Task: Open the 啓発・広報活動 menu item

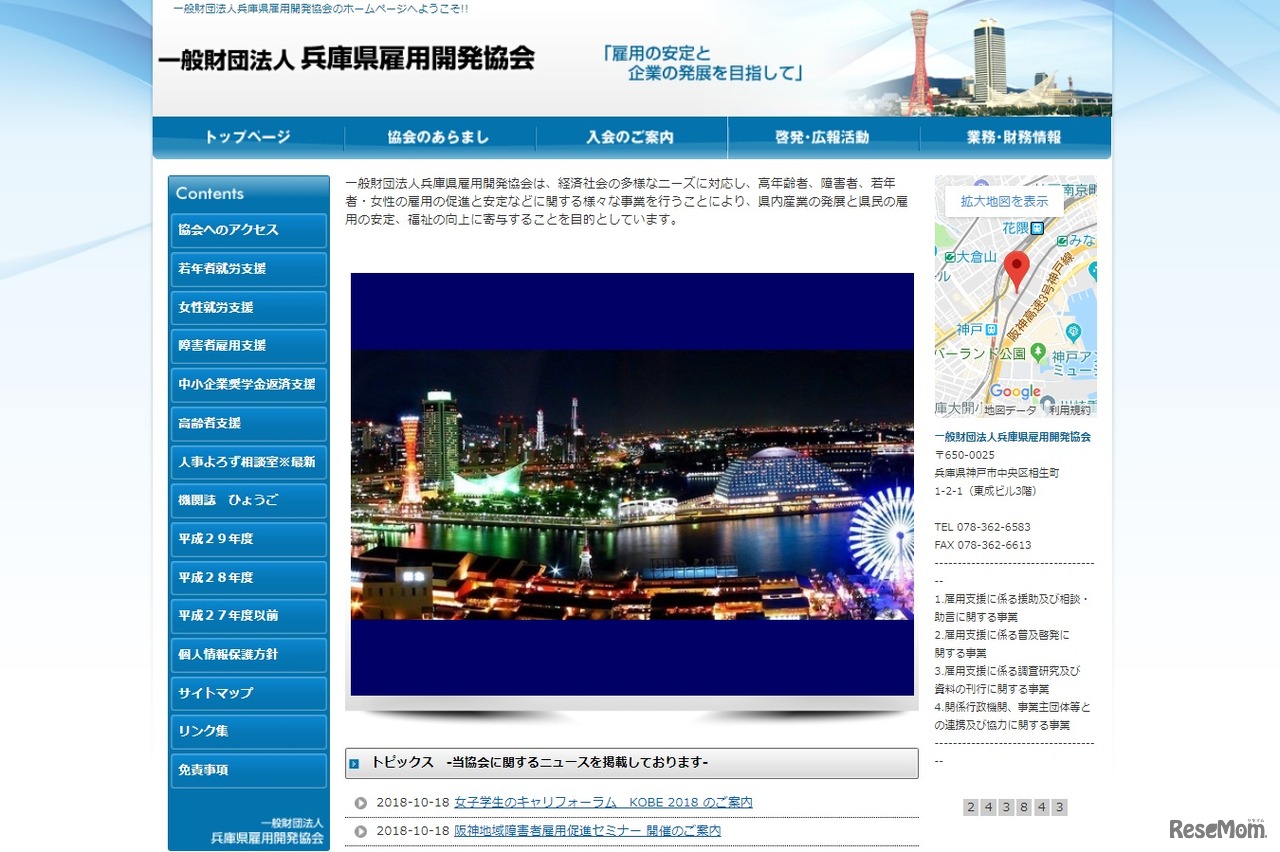Action: click(822, 137)
